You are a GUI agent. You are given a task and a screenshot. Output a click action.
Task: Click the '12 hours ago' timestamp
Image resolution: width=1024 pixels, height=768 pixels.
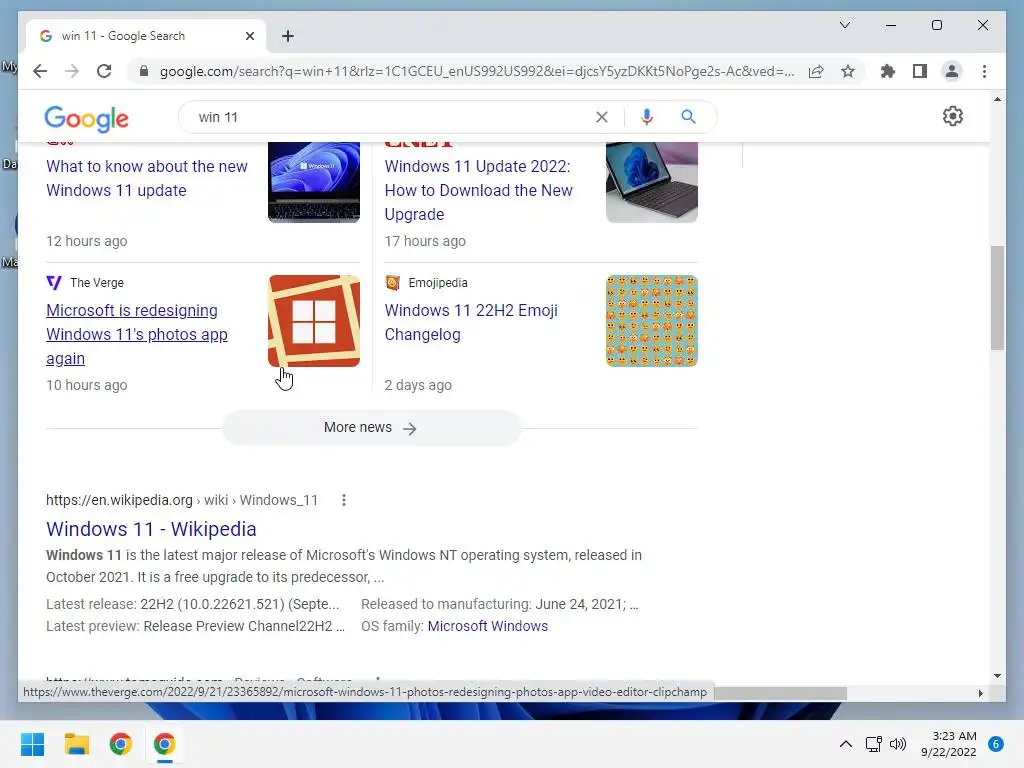(x=86, y=241)
